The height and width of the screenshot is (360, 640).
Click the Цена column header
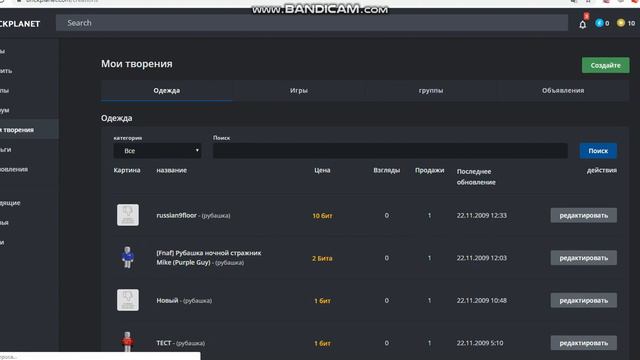click(x=322, y=170)
